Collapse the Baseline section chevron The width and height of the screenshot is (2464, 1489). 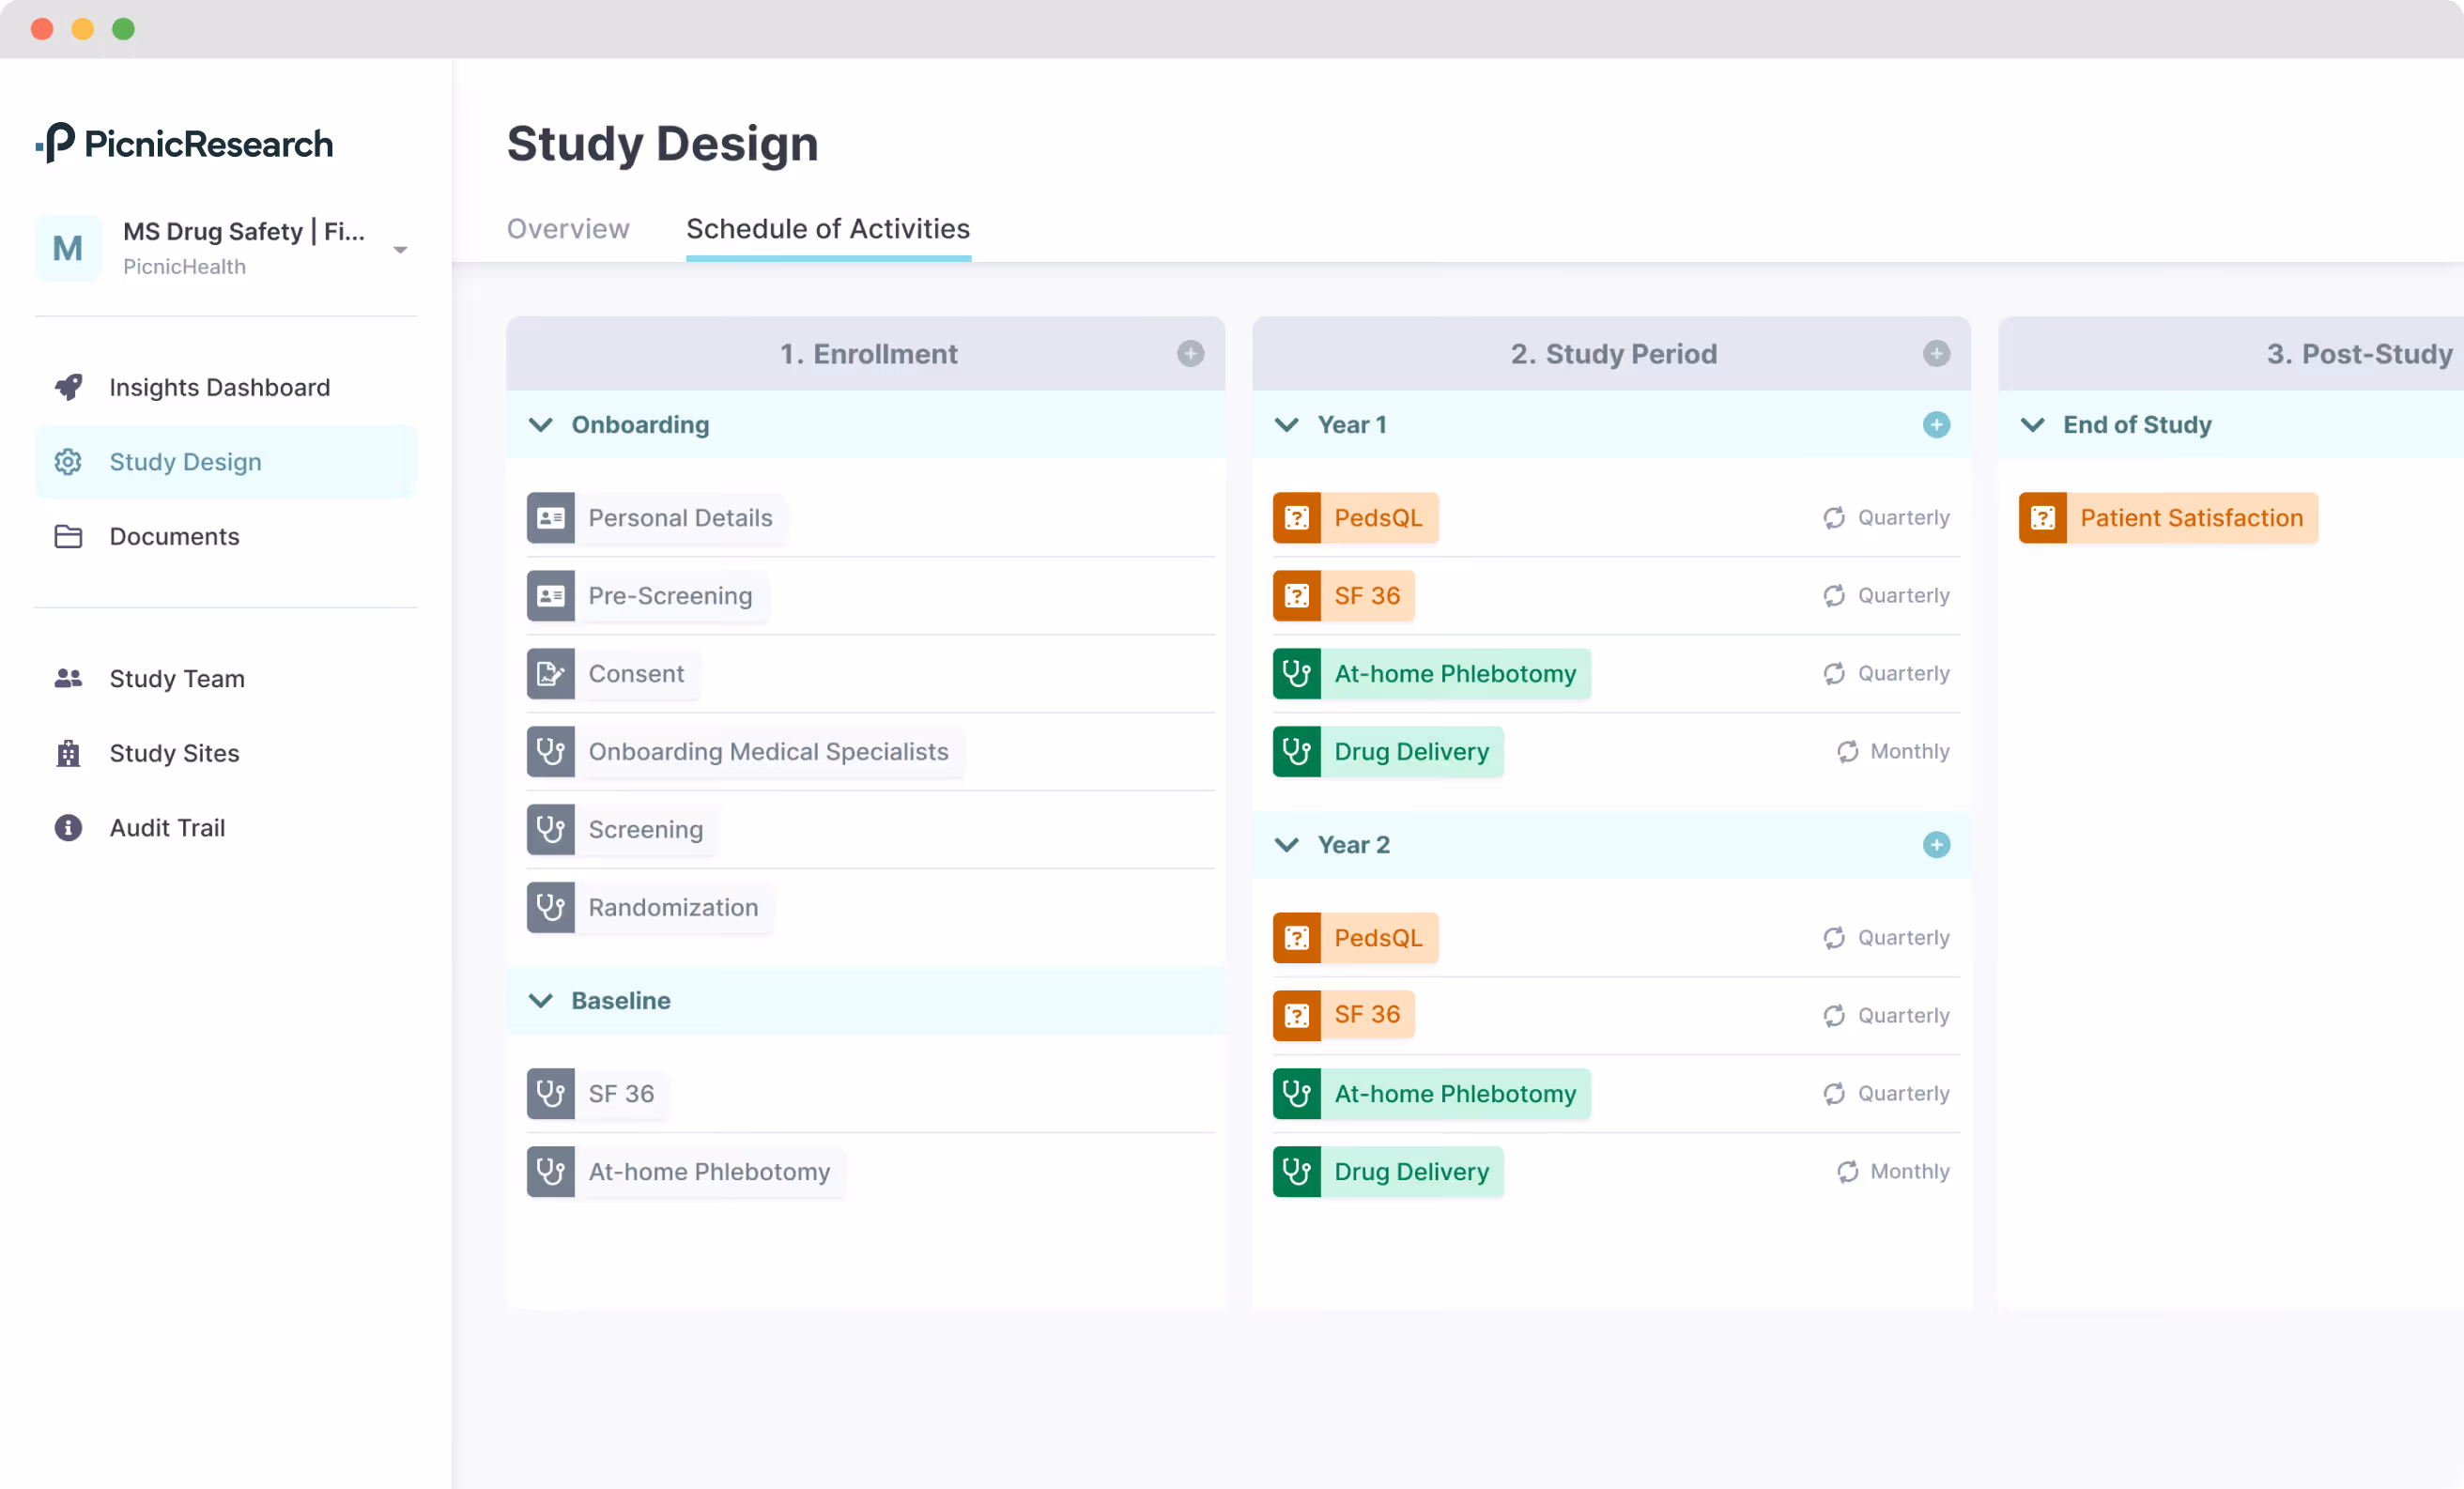(540, 1000)
